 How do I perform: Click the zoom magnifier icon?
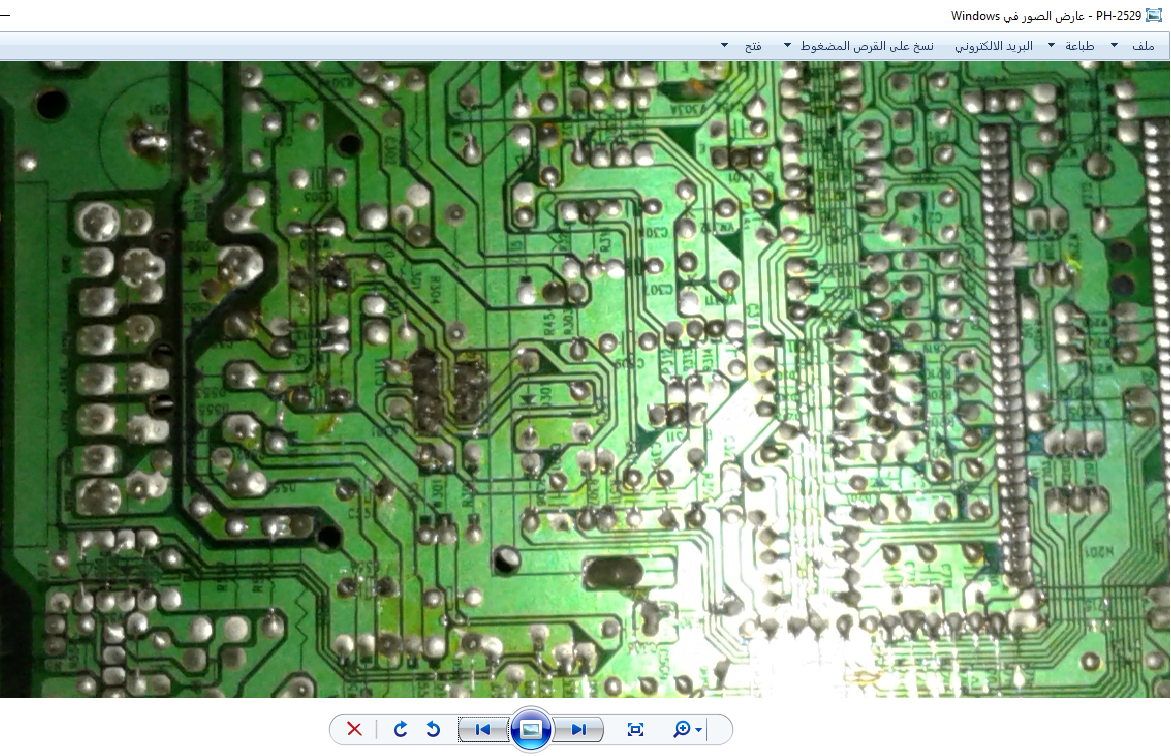(x=681, y=729)
